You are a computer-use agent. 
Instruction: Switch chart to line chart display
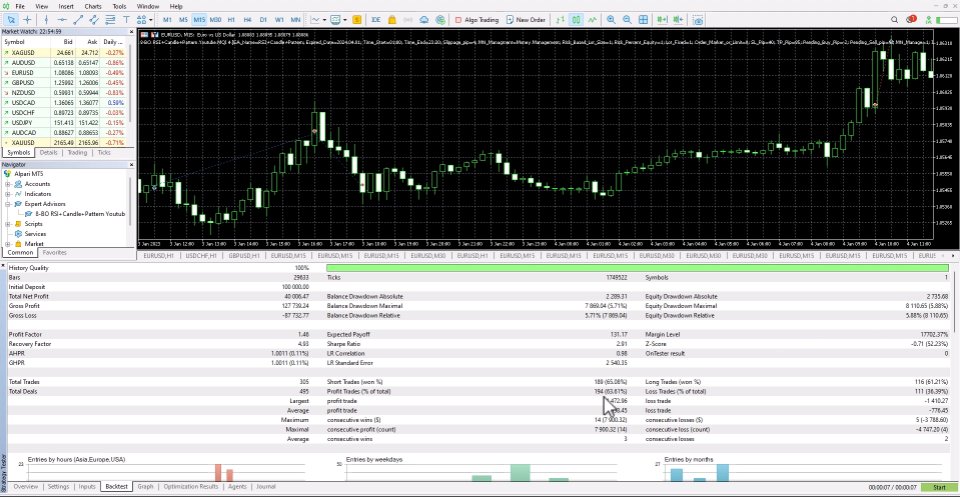592,20
